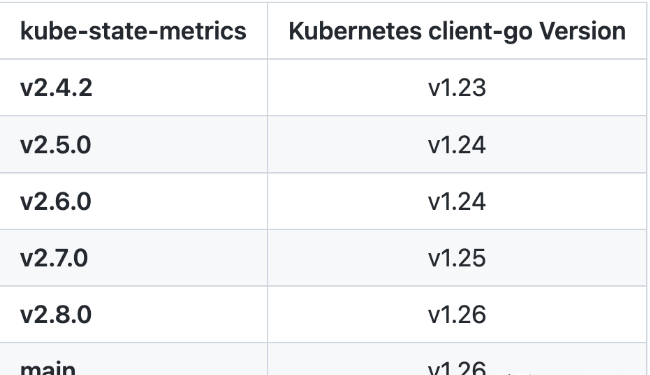Click v1.24 in the v2.6.0 row
This screenshot has height=375, width=650.
coord(457,201)
